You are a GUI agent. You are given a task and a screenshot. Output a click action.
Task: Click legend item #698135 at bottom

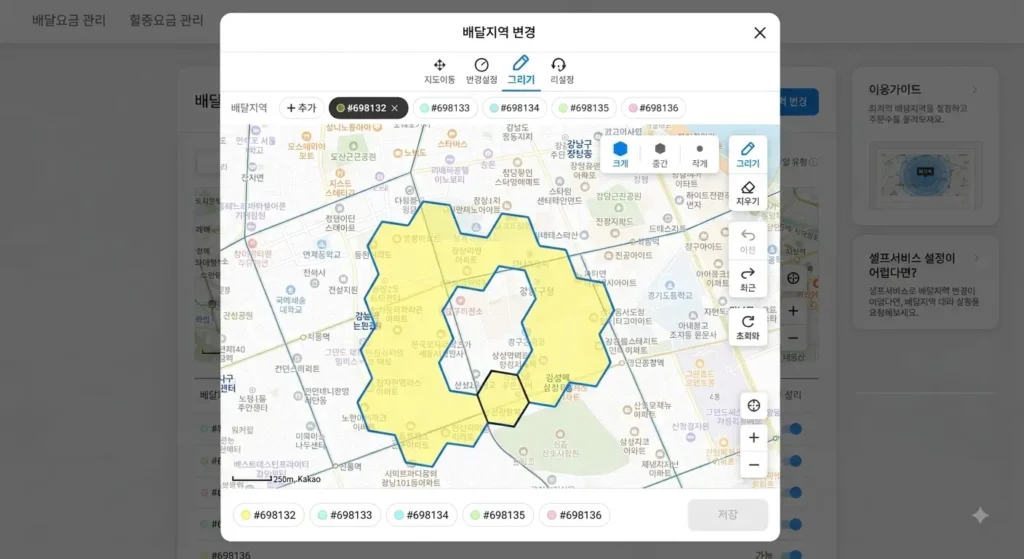(498, 515)
